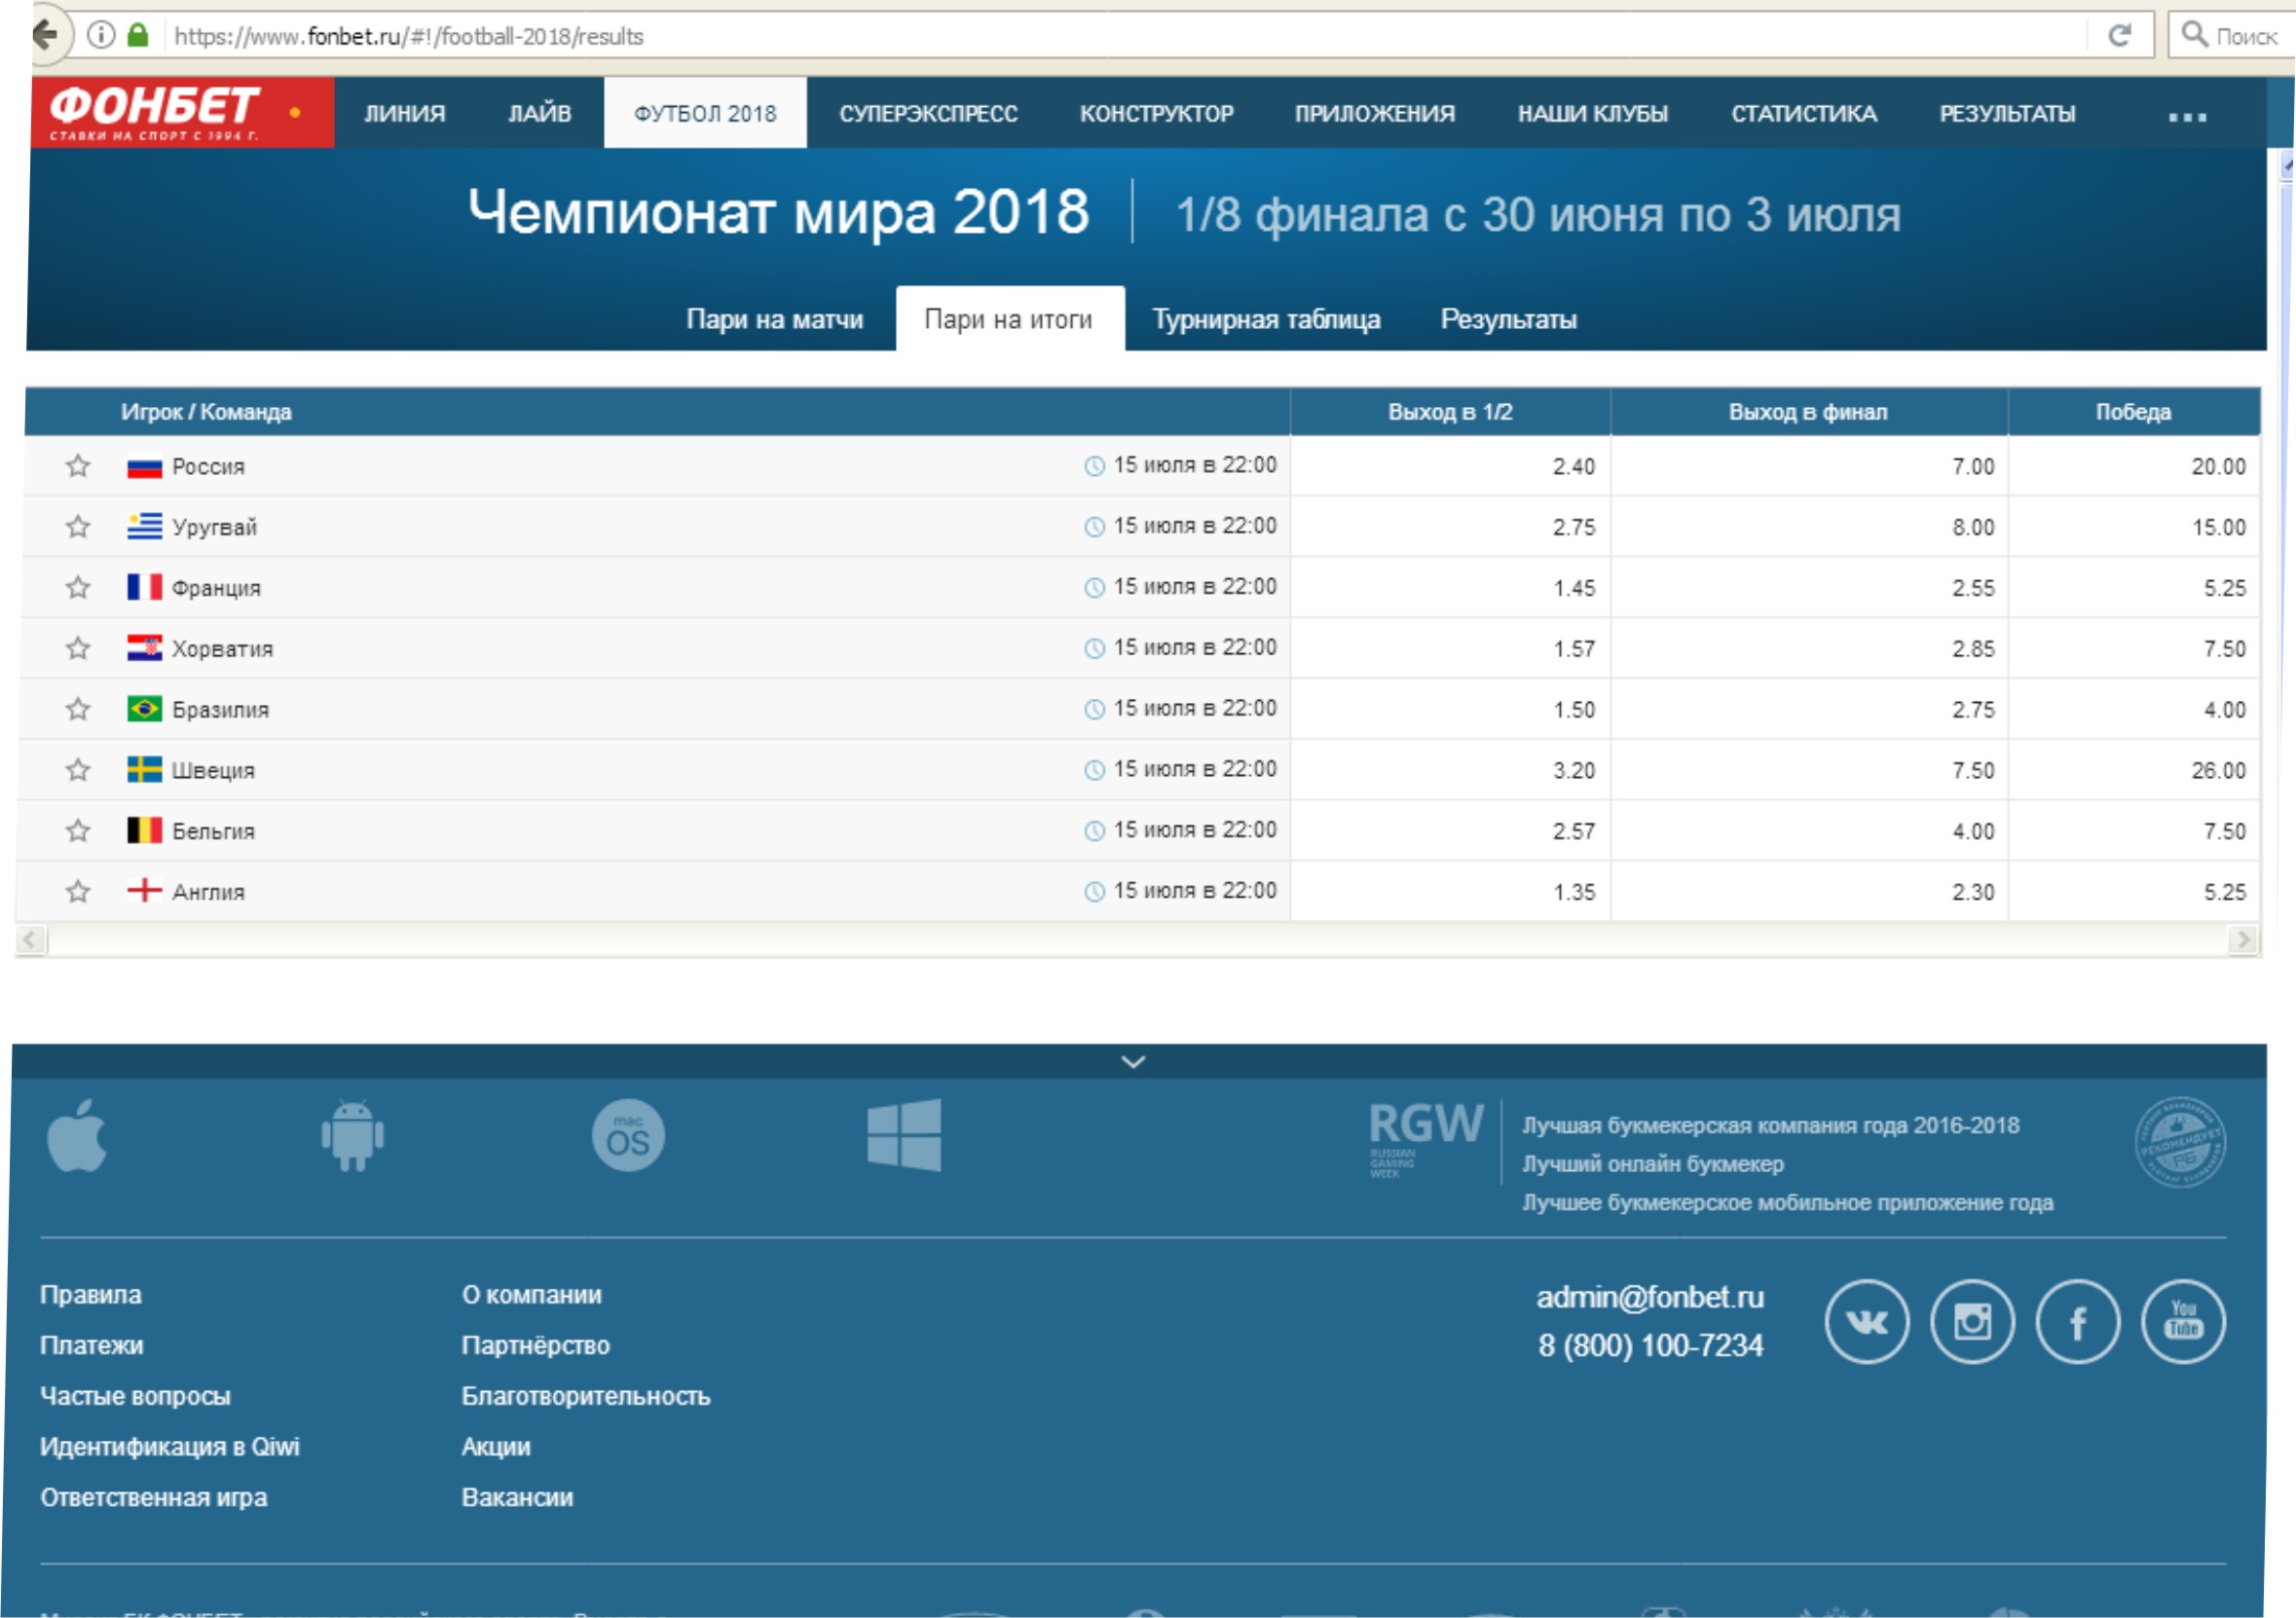Open the Вакансии footer link
The width and height of the screenshot is (2296, 1618).
517,1497
